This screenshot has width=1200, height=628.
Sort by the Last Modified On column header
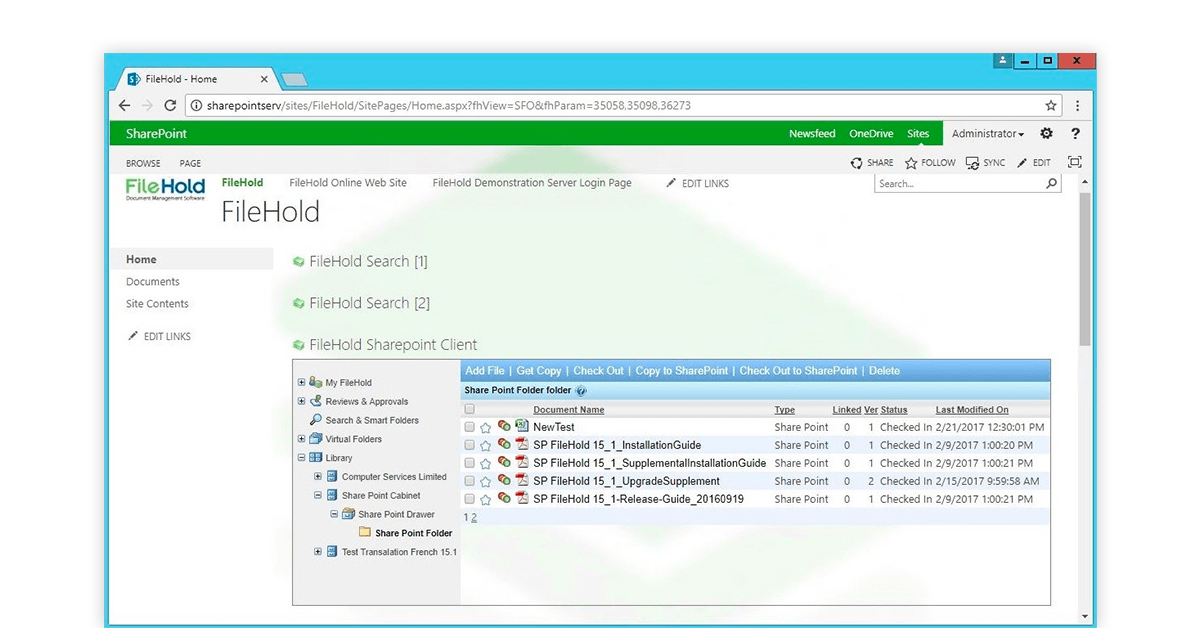coord(972,410)
